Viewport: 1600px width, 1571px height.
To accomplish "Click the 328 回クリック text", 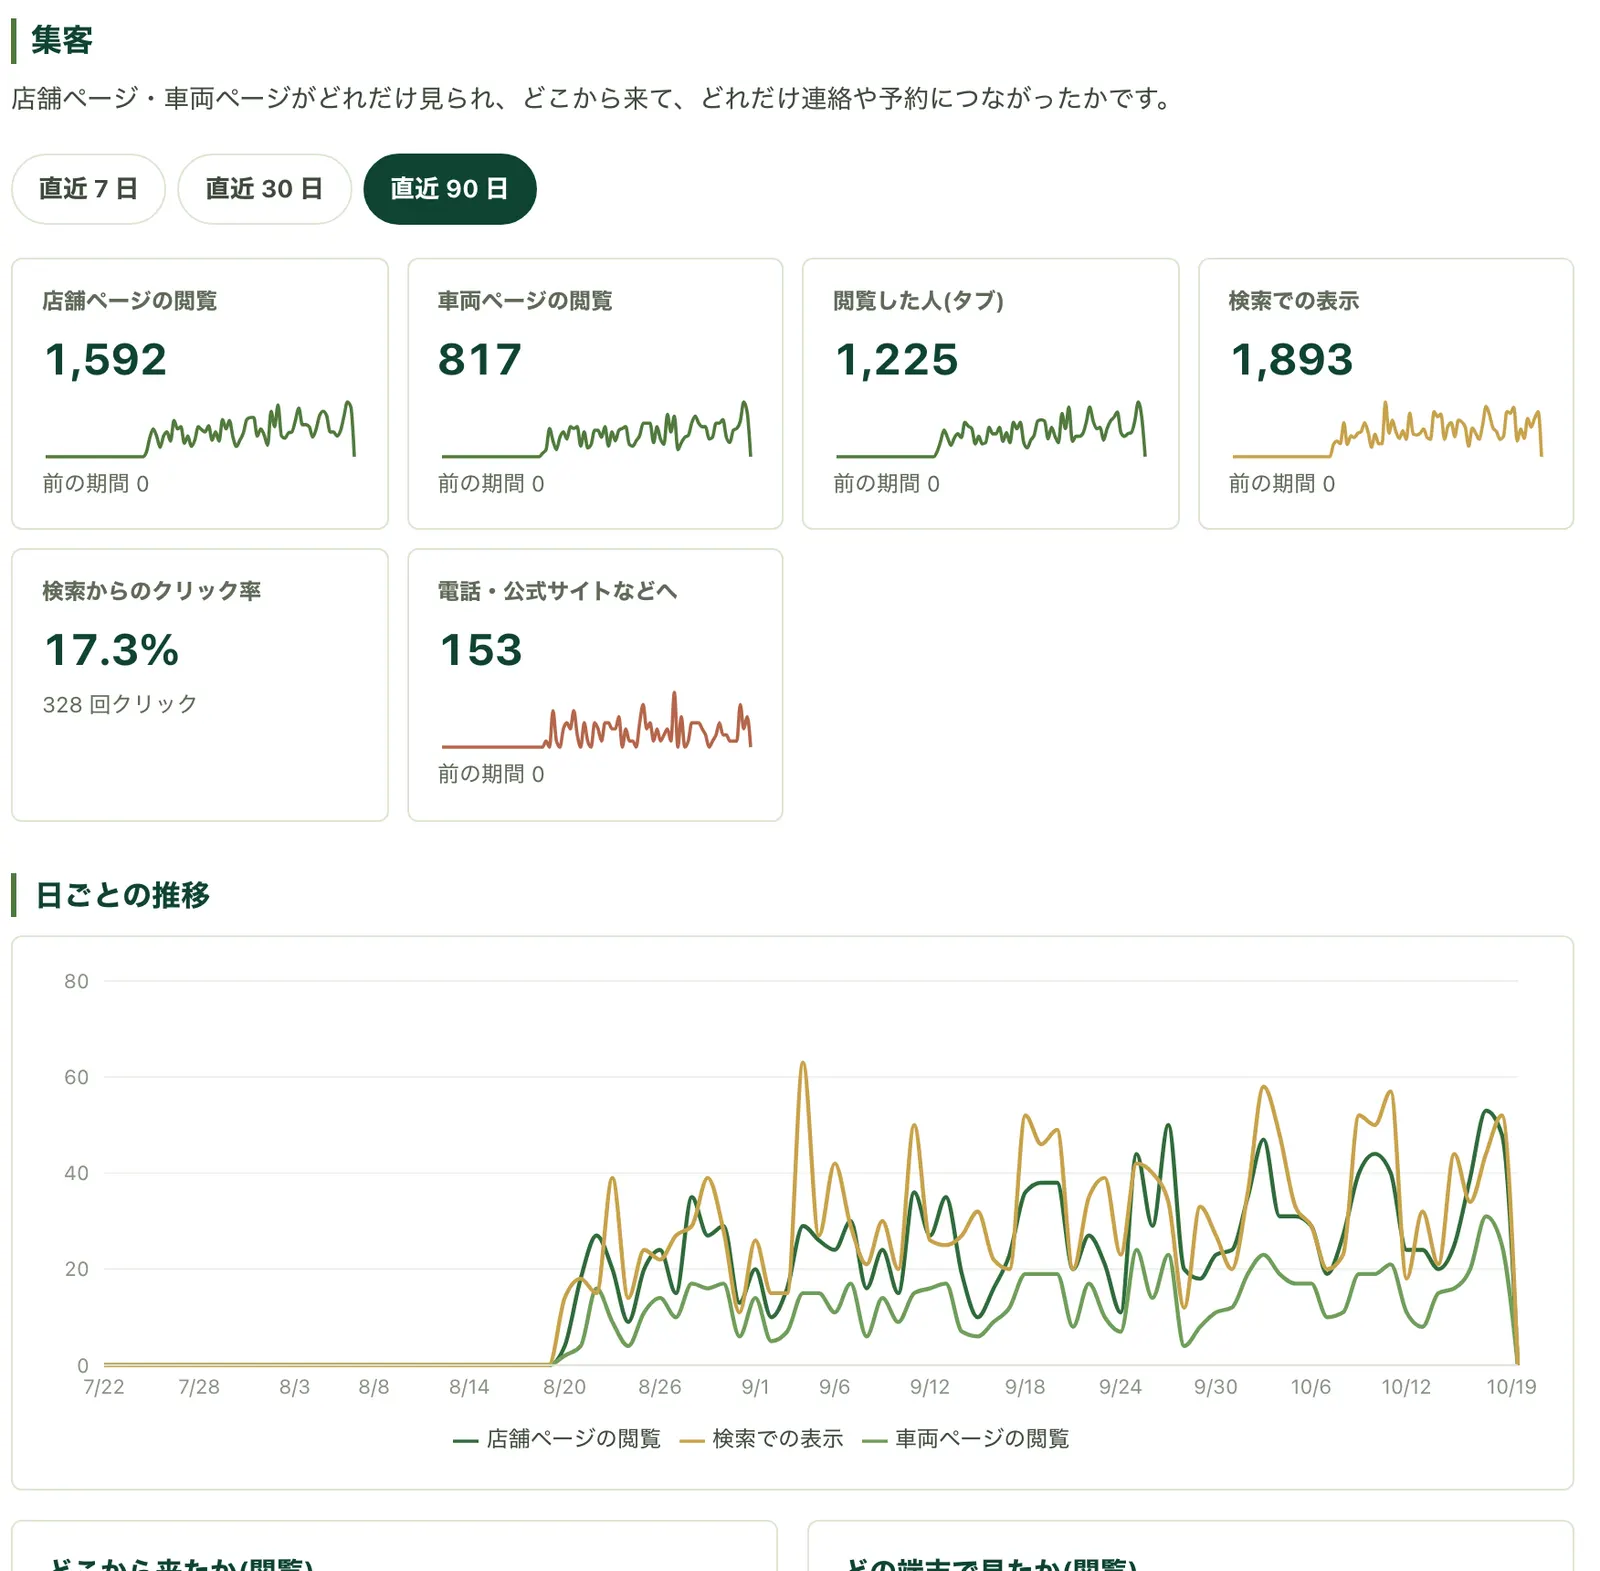I will pos(120,704).
